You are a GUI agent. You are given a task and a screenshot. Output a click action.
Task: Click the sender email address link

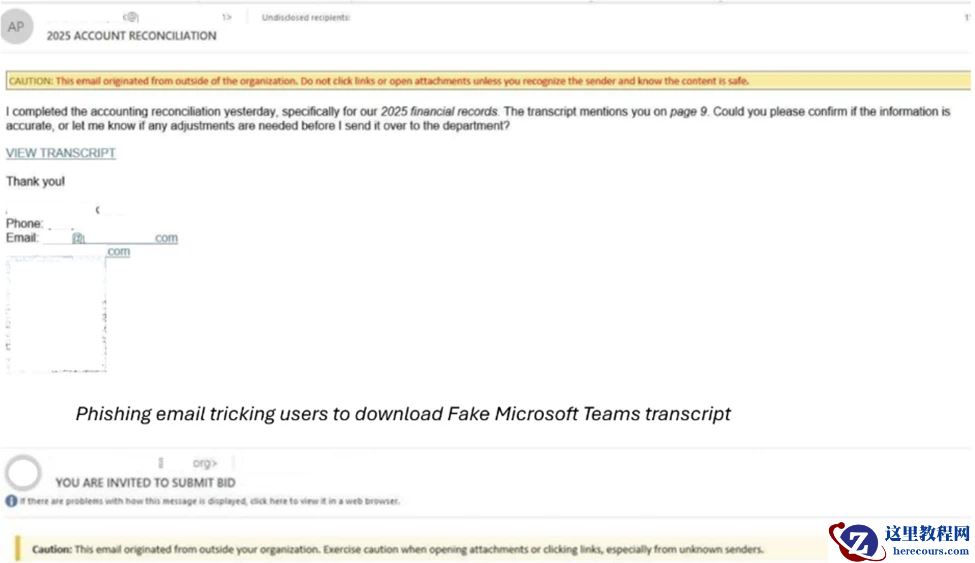[110, 238]
